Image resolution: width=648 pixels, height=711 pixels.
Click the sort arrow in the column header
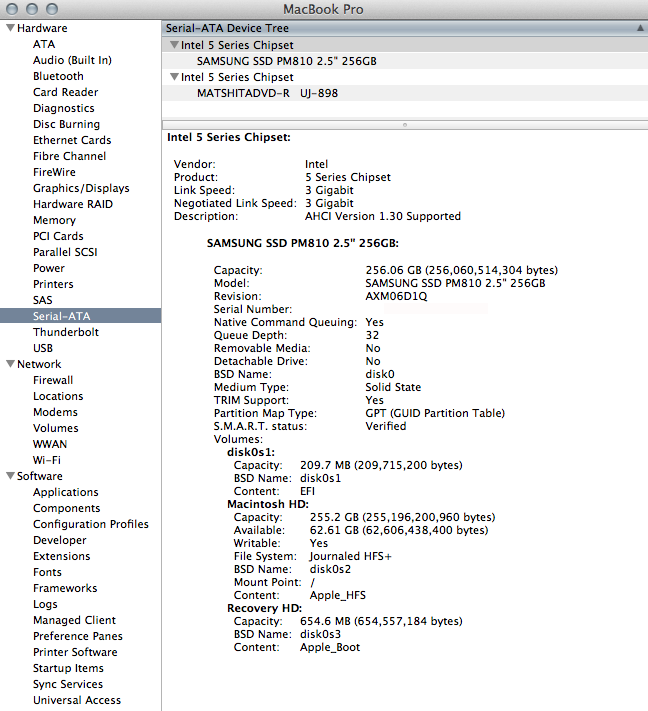(638, 28)
